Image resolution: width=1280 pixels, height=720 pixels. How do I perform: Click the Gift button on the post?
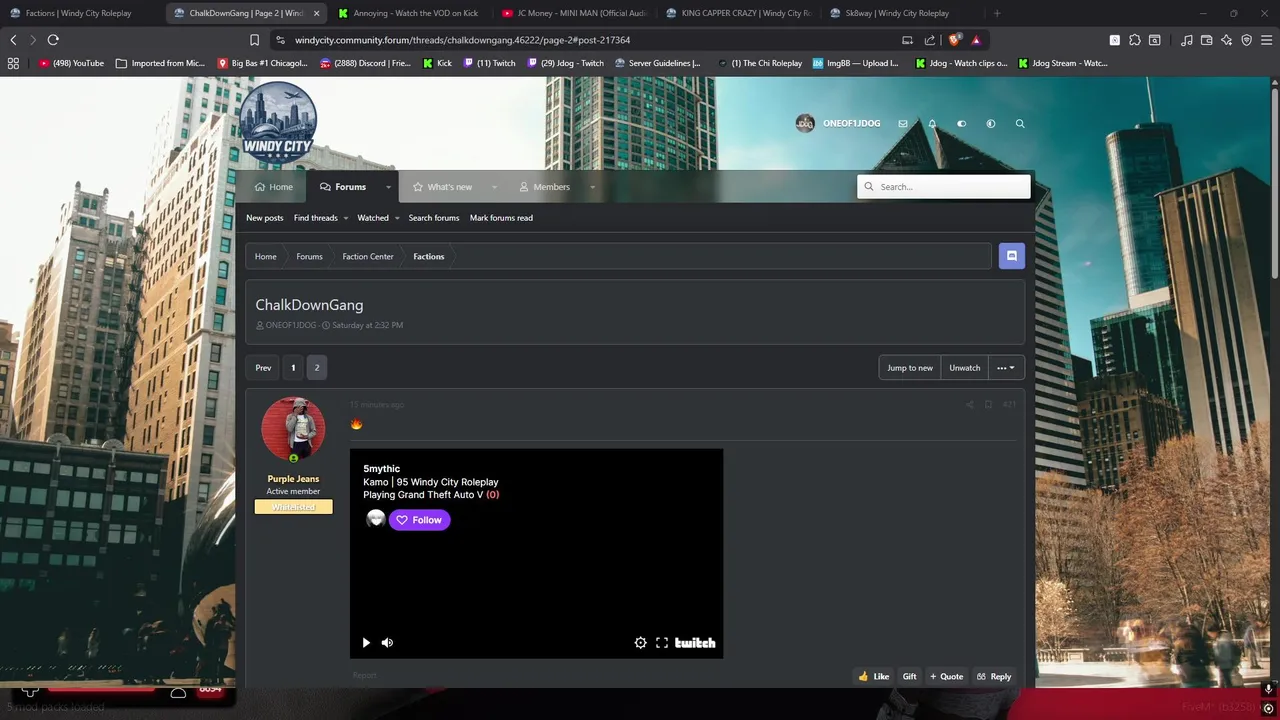(x=909, y=676)
